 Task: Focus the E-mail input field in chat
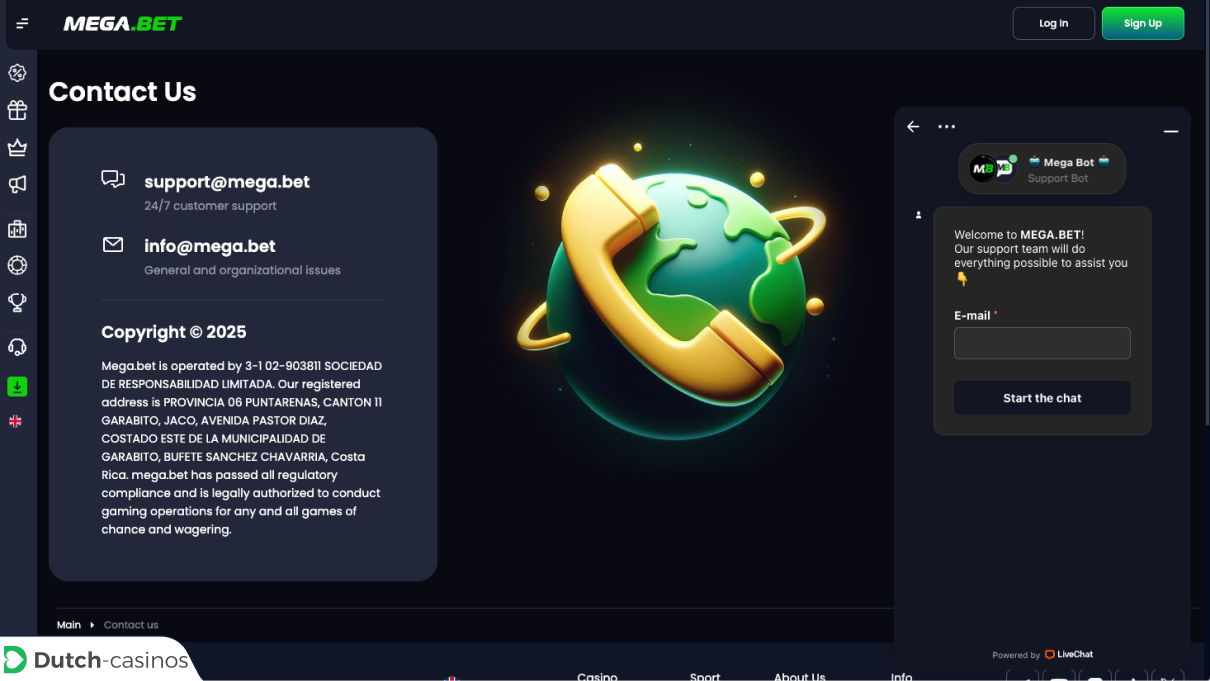1042,343
